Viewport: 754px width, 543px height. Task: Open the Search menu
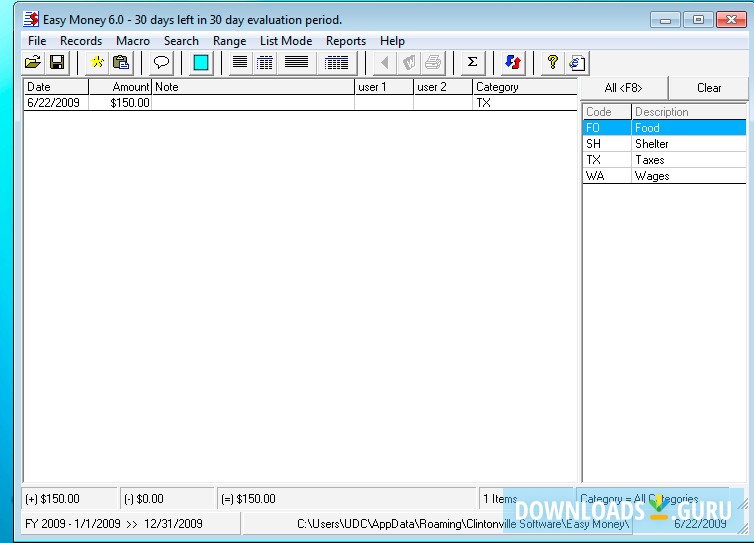pos(181,41)
